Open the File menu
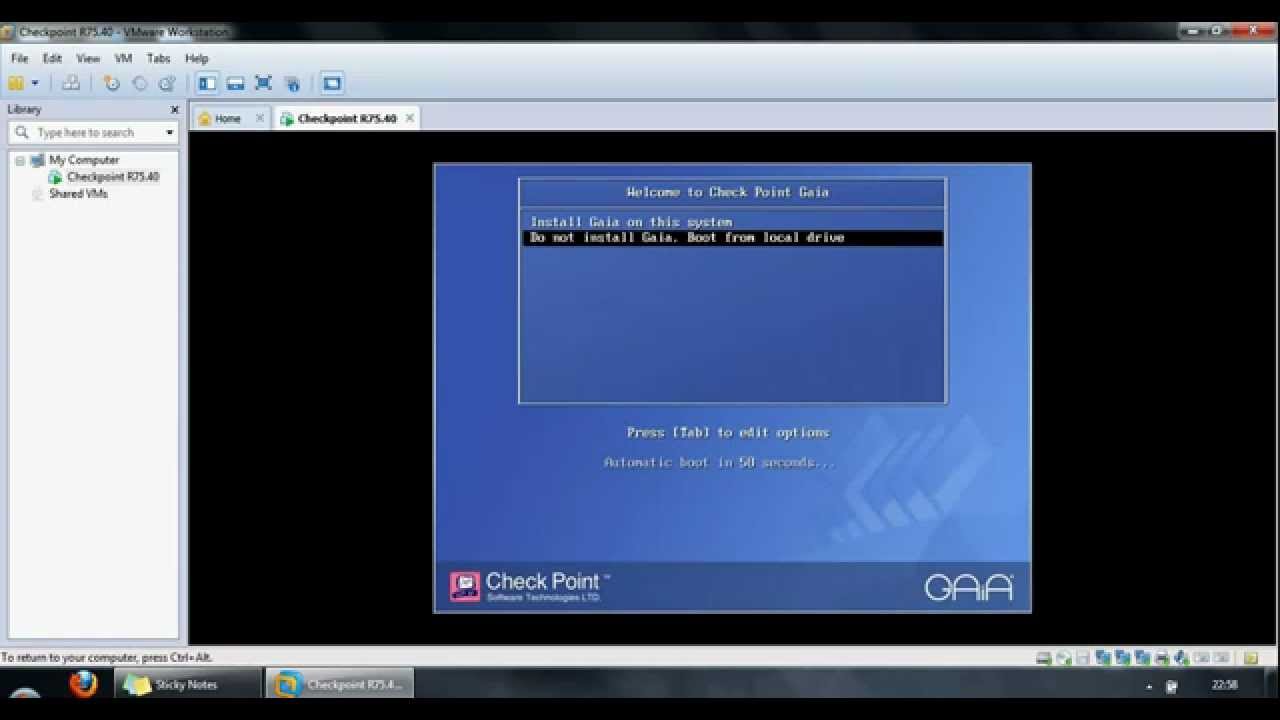Image resolution: width=1280 pixels, height=720 pixels. tap(19, 58)
